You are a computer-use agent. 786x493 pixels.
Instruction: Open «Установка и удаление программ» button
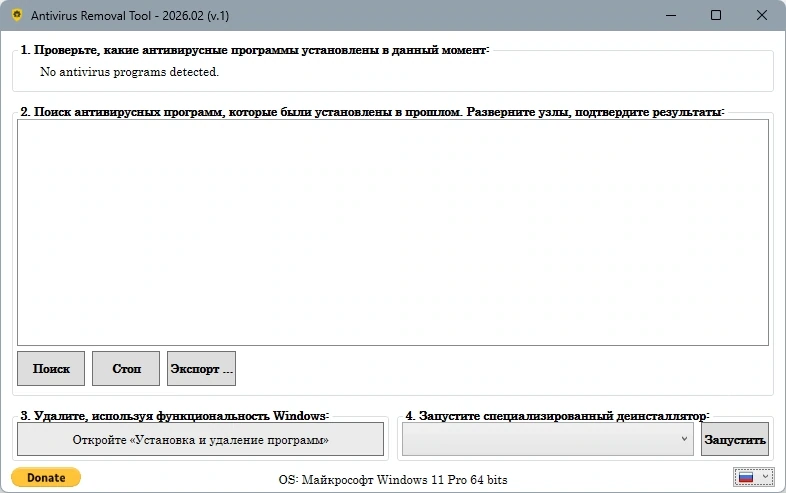pyautogui.click(x=201, y=439)
